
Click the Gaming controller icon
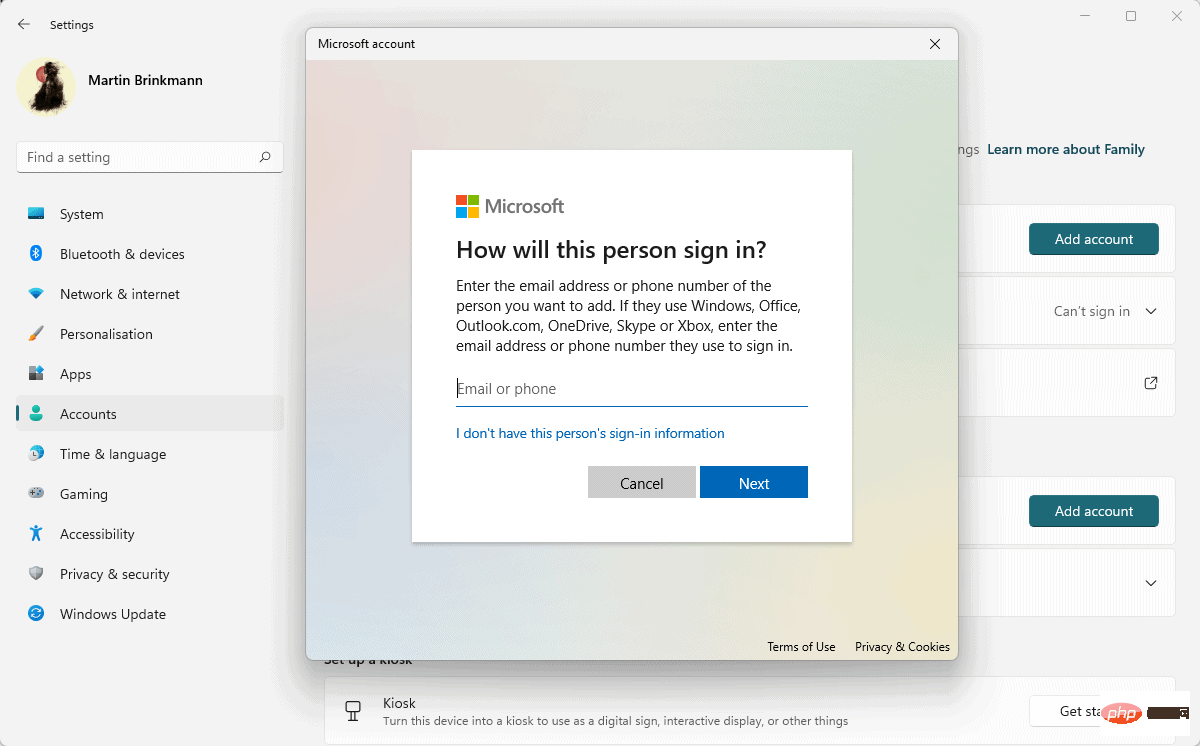tap(36, 494)
